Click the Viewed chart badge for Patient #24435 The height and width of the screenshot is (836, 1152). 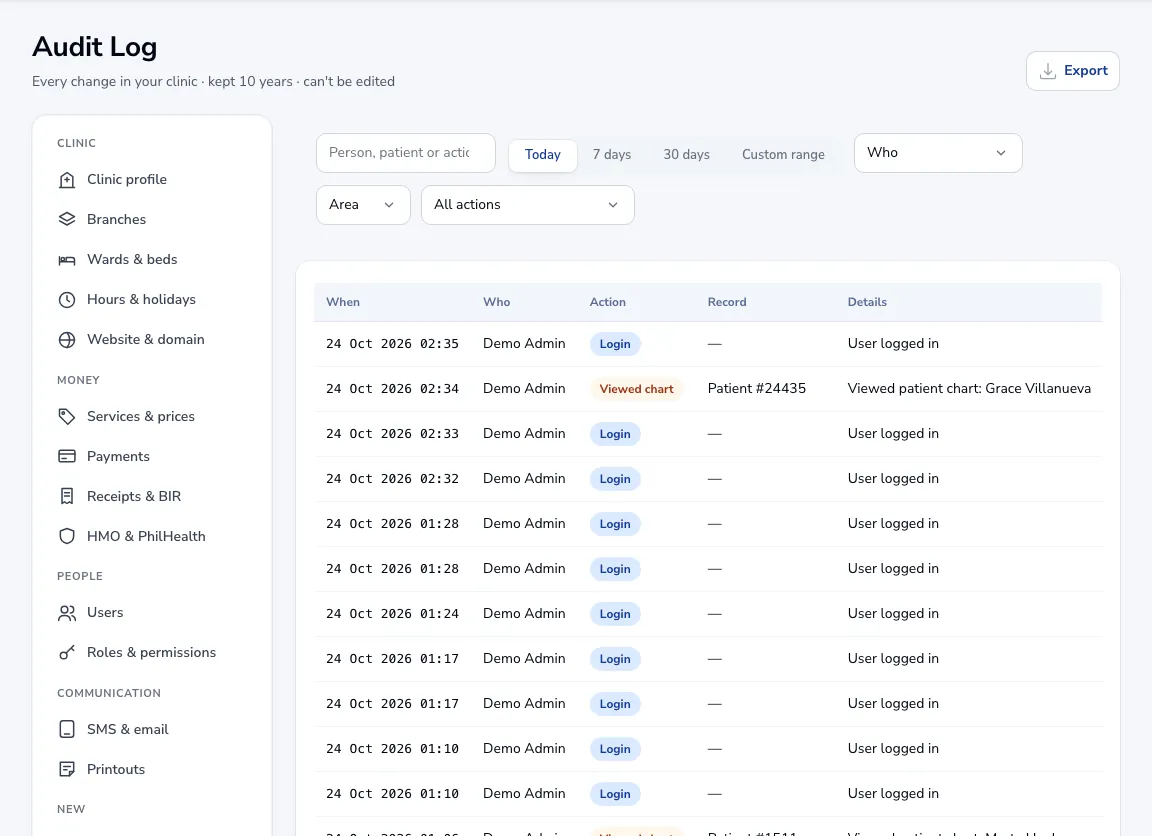pyautogui.click(x=636, y=389)
